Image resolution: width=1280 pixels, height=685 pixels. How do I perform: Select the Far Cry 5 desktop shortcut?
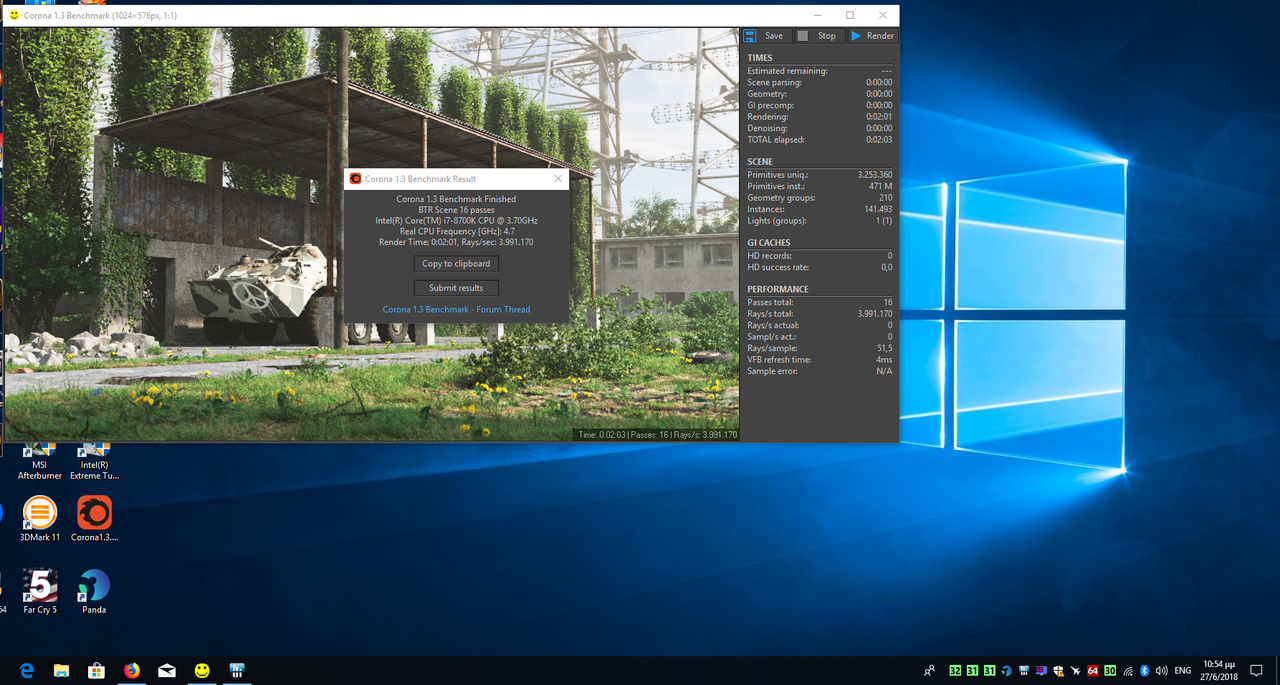pos(40,591)
